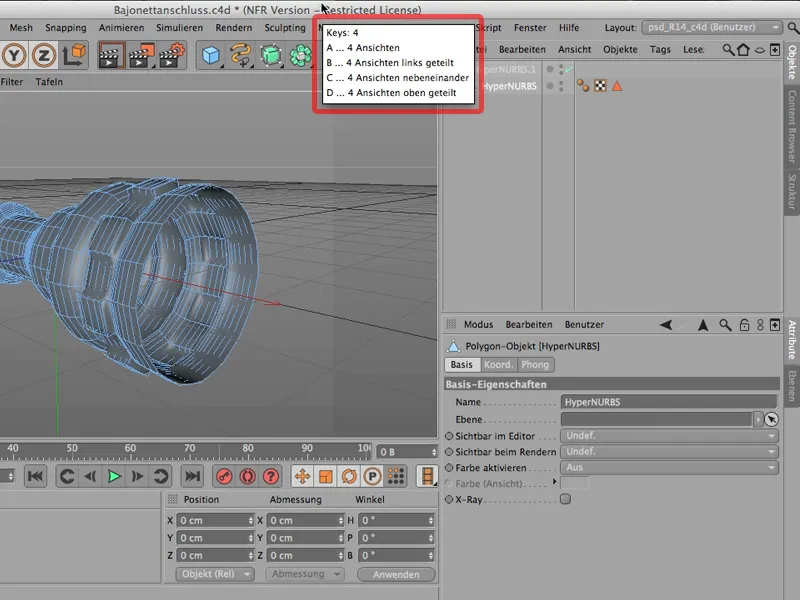Switch to the Phong tab

pos(535,365)
